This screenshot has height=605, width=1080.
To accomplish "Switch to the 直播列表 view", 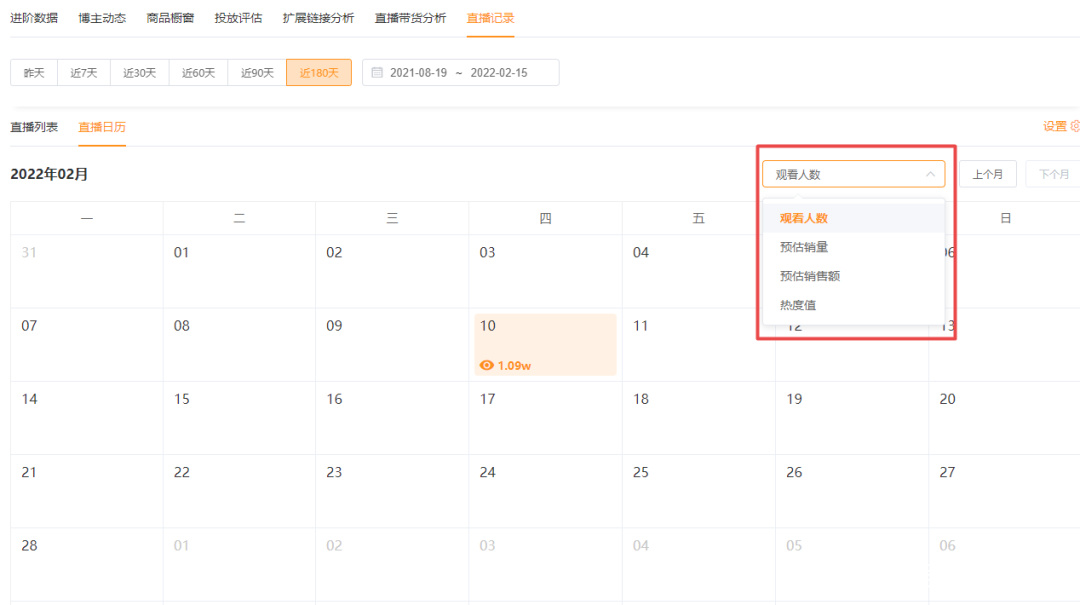I will pos(34,127).
